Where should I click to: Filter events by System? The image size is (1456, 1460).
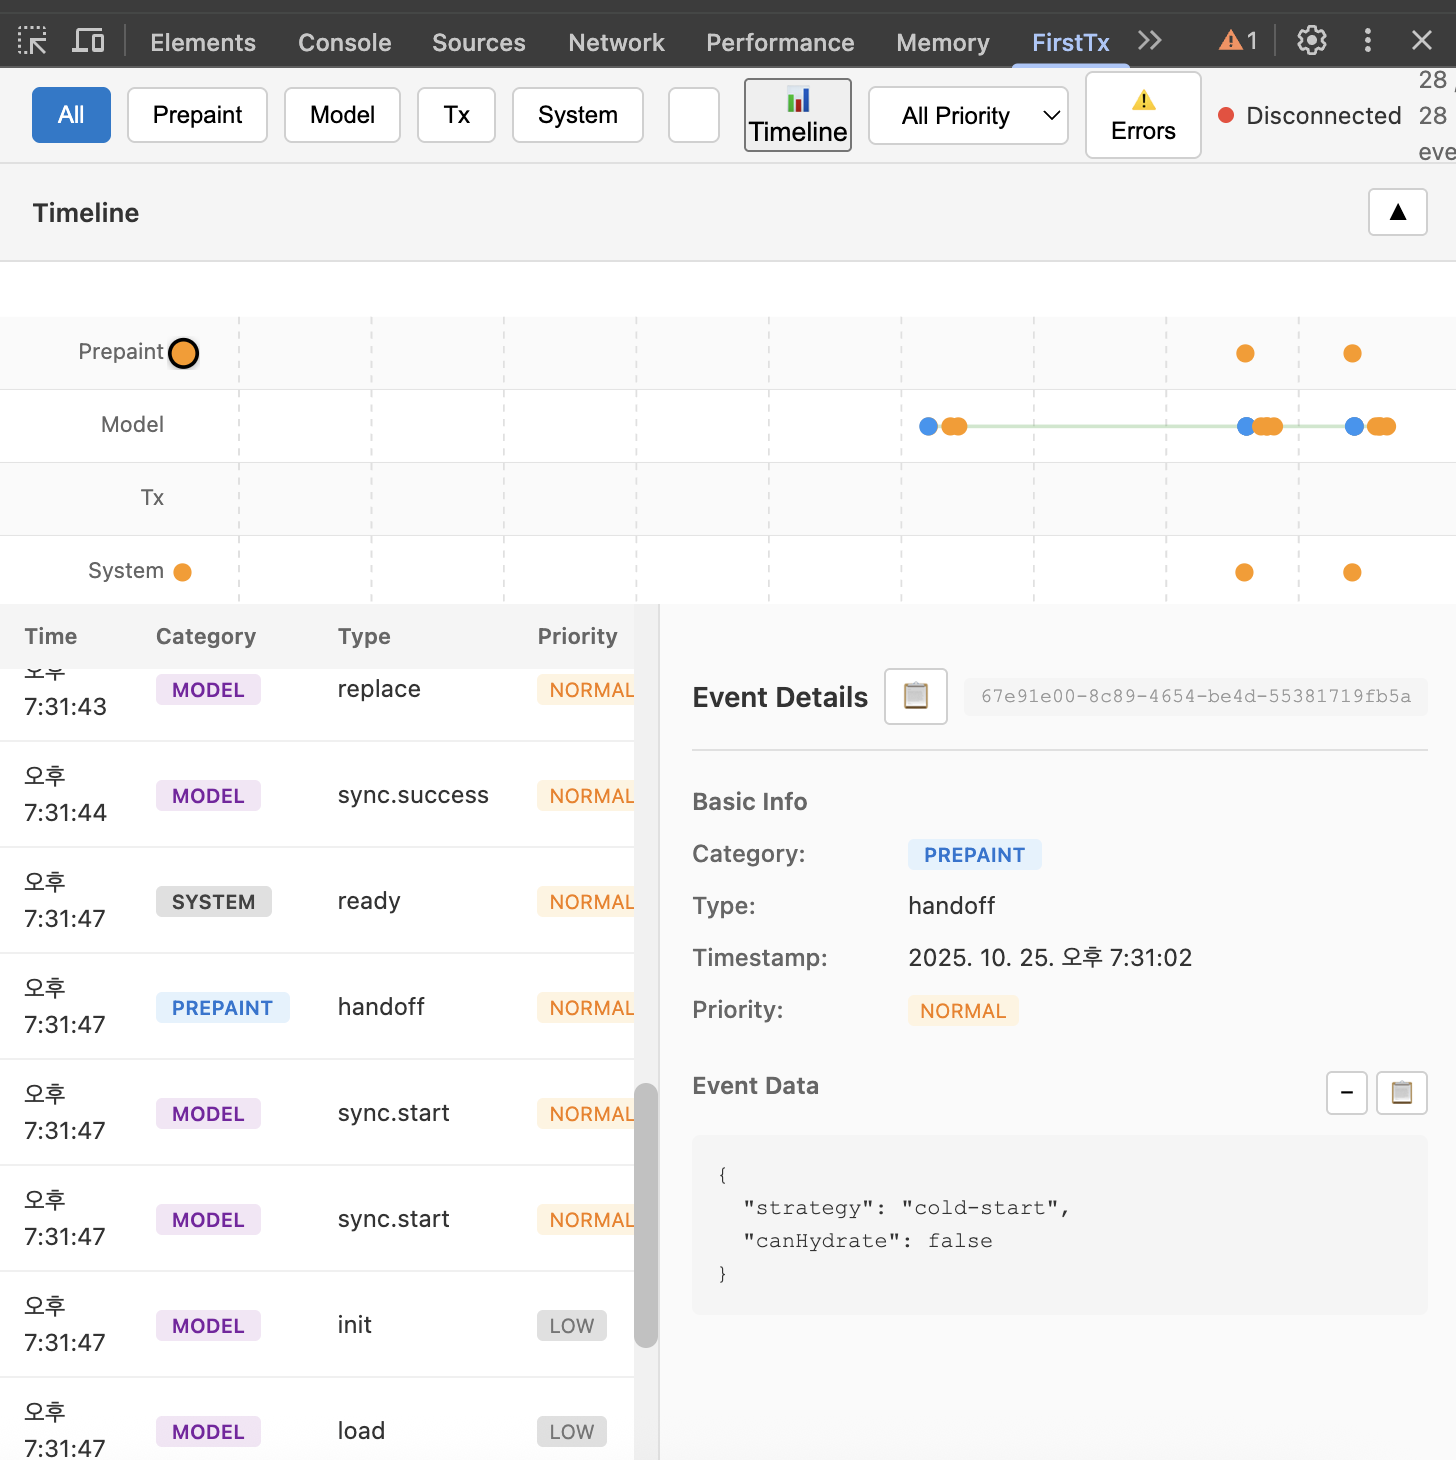coord(577,115)
